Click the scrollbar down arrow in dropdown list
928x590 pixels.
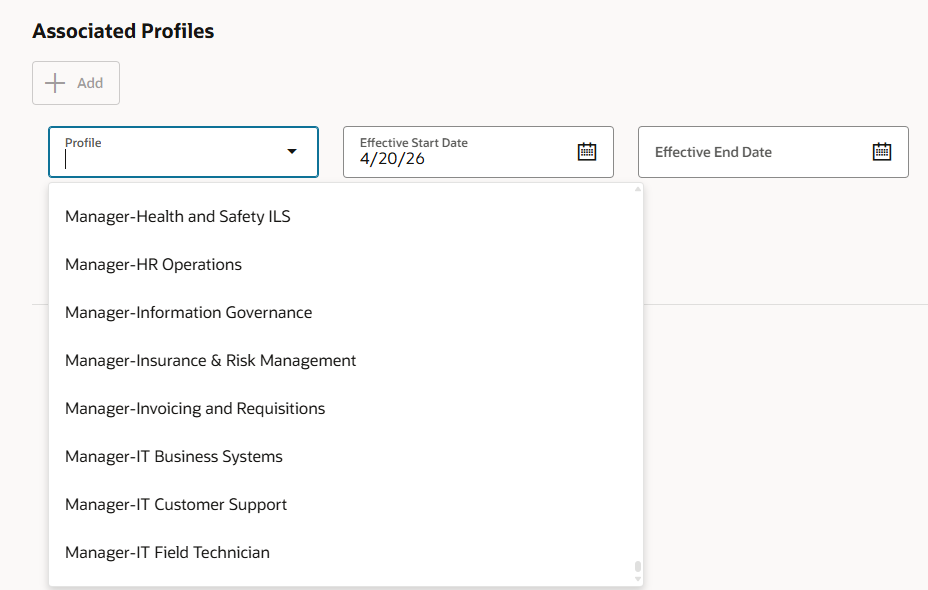[637, 579]
